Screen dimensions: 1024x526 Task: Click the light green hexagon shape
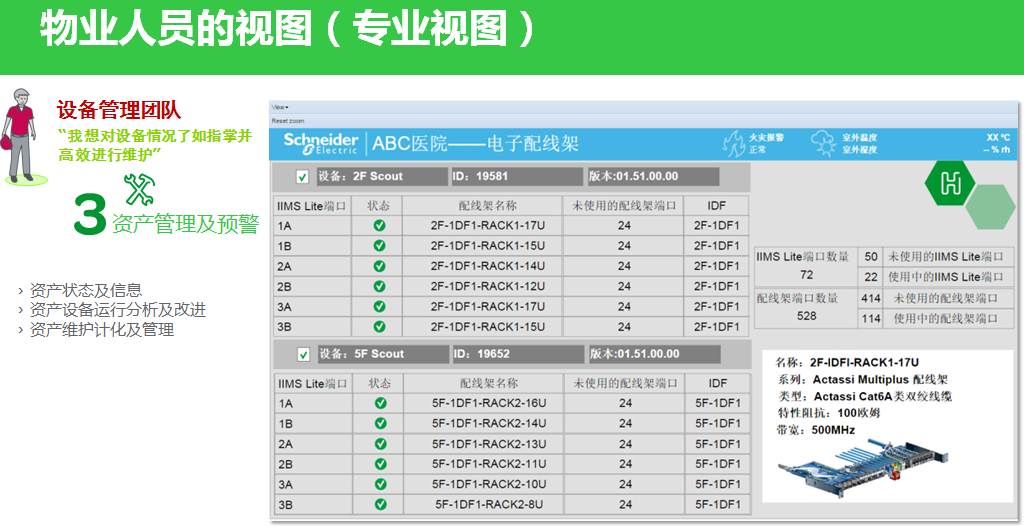click(x=990, y=207)
